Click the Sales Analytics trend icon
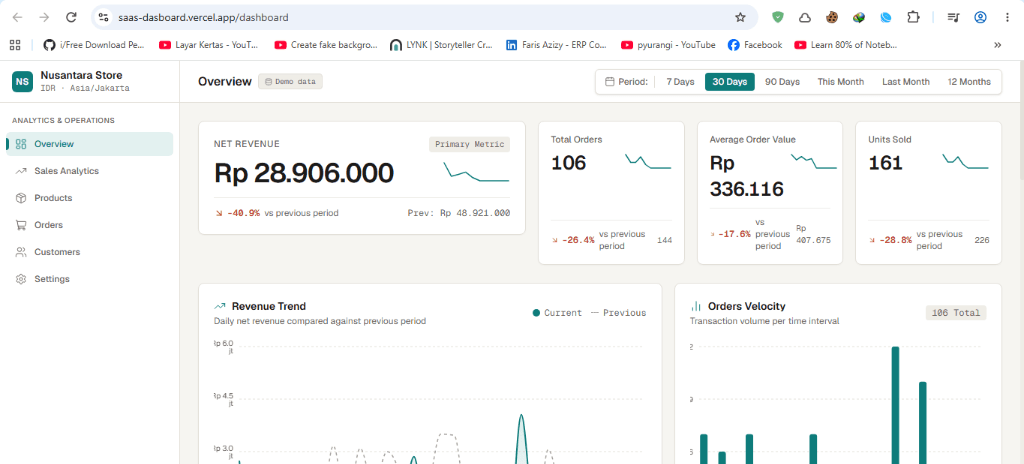This screenshot has width=1024, height=464. coord(21,171)
